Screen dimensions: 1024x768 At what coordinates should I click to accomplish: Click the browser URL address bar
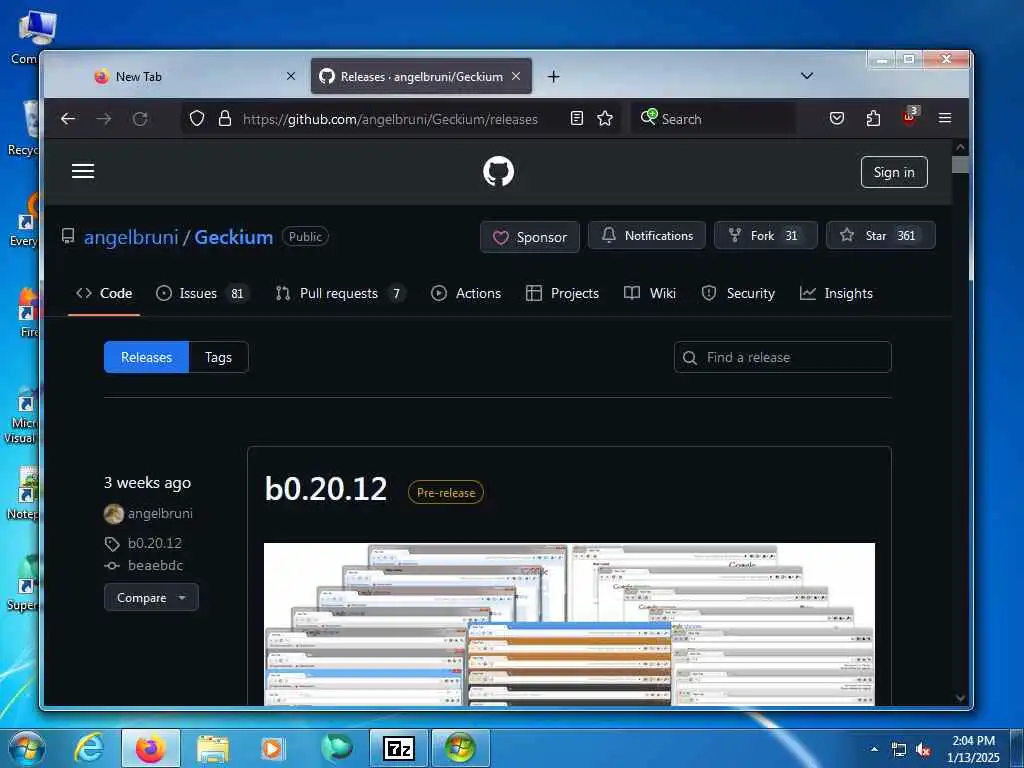390,119
